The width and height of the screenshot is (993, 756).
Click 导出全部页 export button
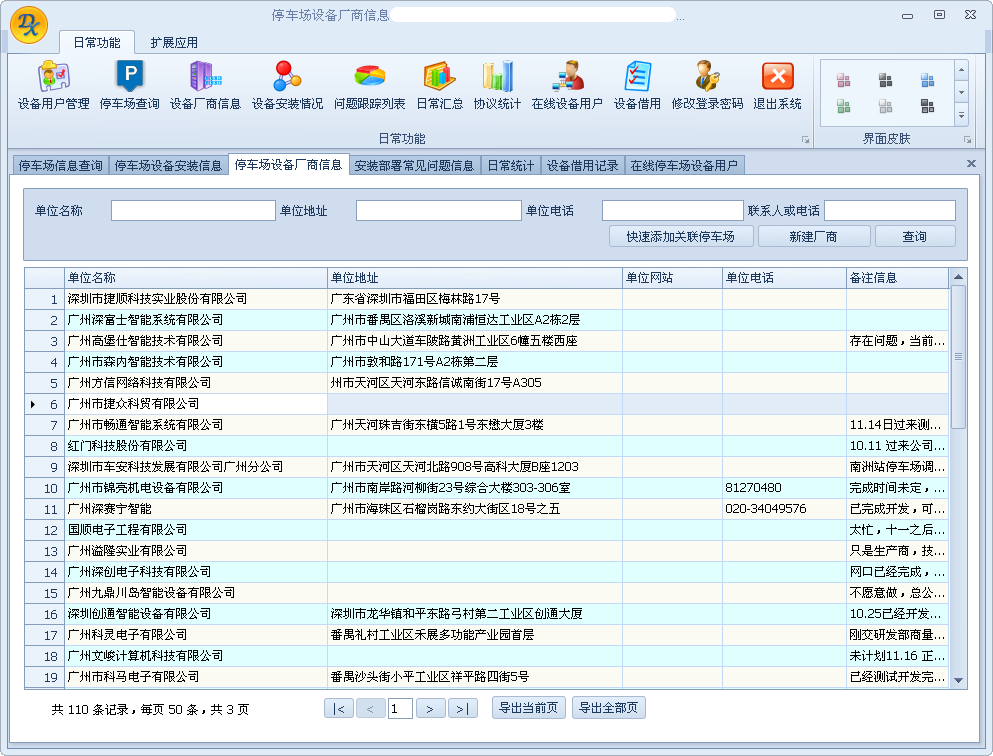tap(609, 708)
